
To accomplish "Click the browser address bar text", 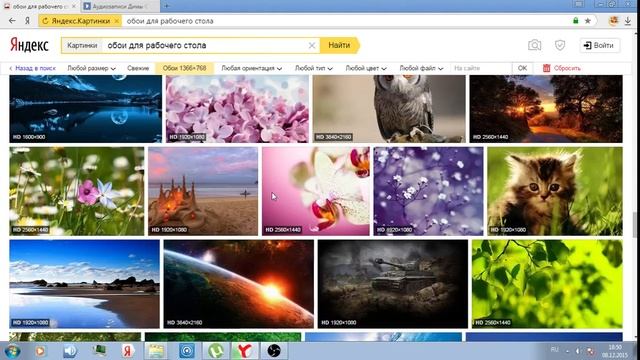I will pyautogui.click(x=170, y=21).
